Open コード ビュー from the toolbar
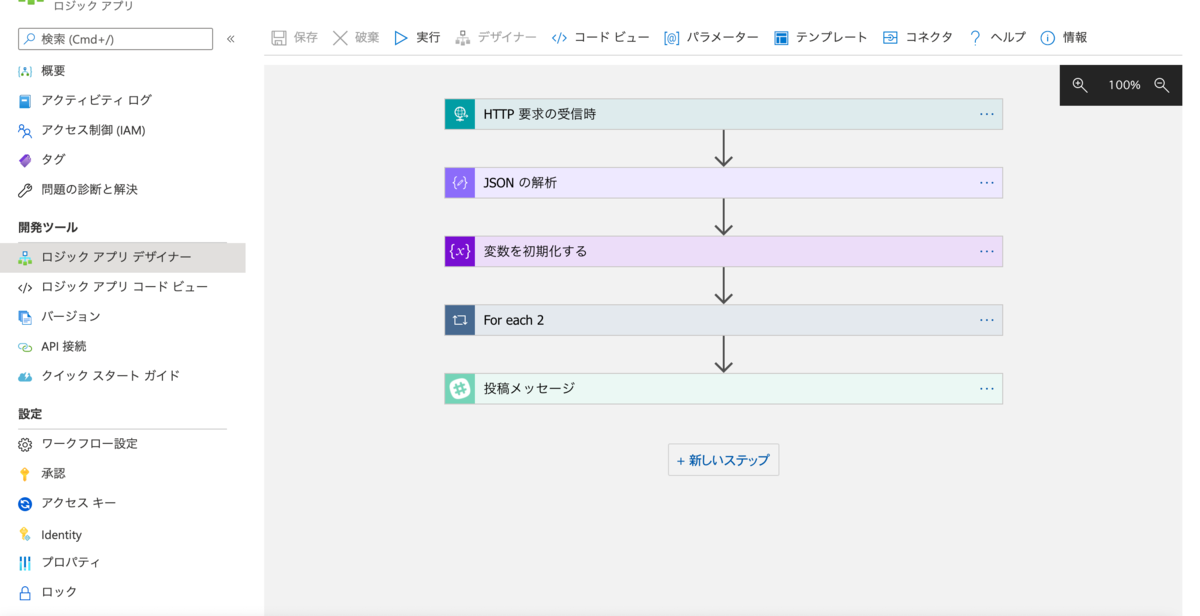 click(600, 37)
